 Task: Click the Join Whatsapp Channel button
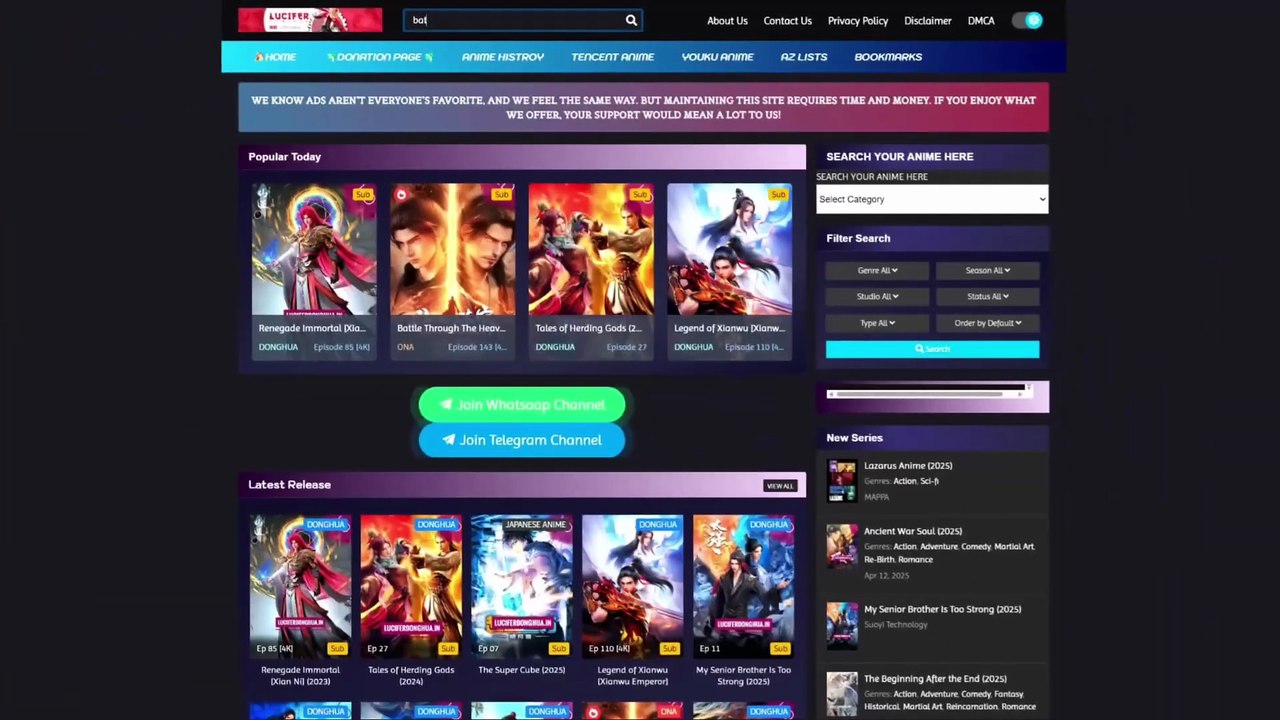coord(522,405)
